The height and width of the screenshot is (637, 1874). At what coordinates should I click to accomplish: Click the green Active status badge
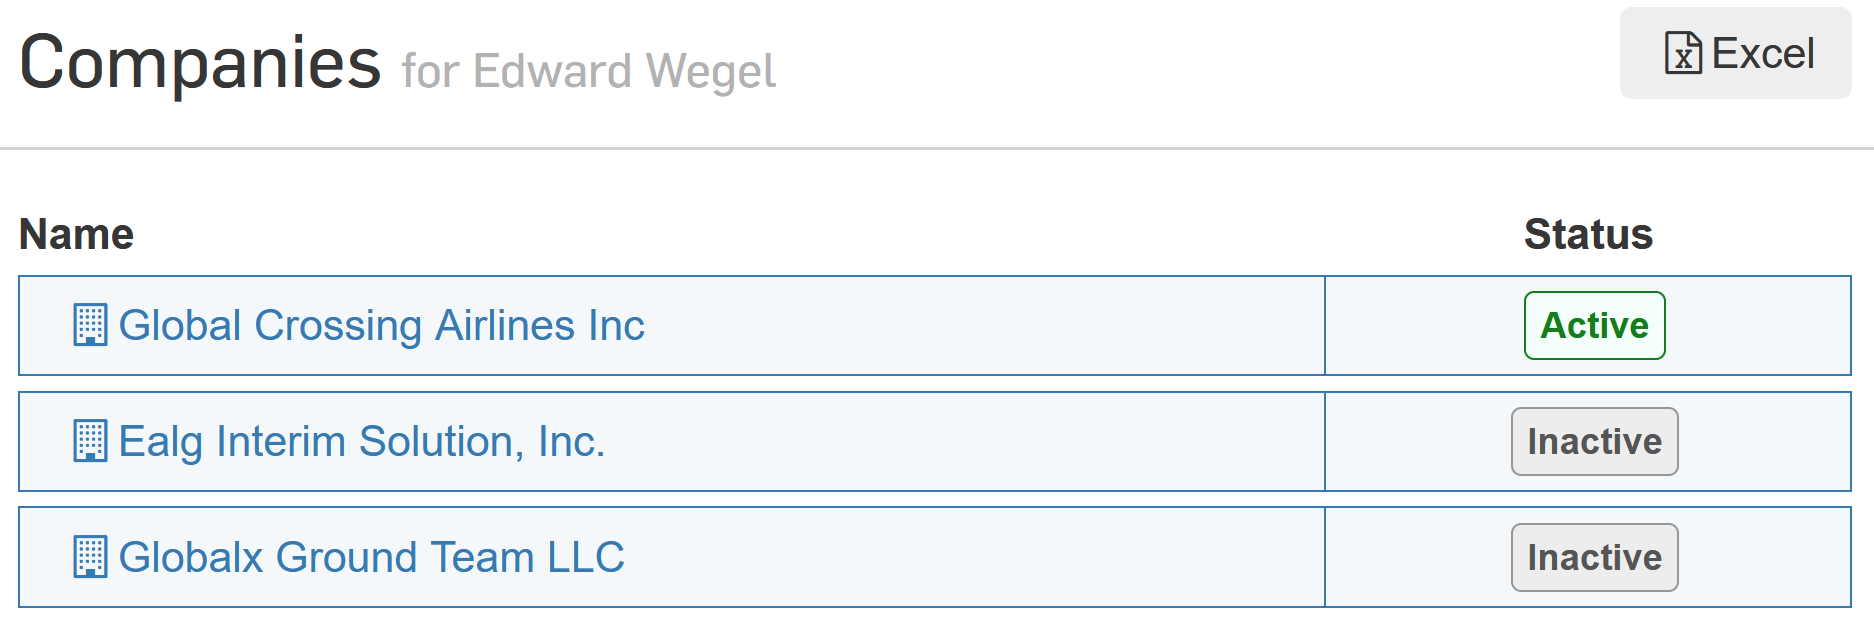click(1594, 326)
